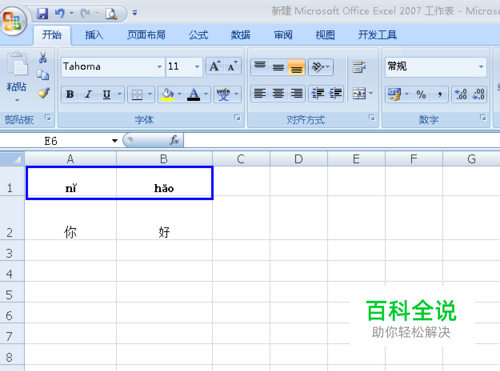Toggle bottom vertical alignment

296,67
